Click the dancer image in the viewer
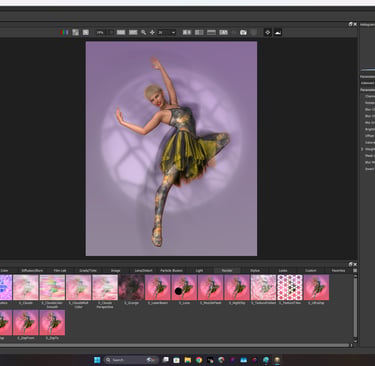375x366 pixels. coord(171,149)
